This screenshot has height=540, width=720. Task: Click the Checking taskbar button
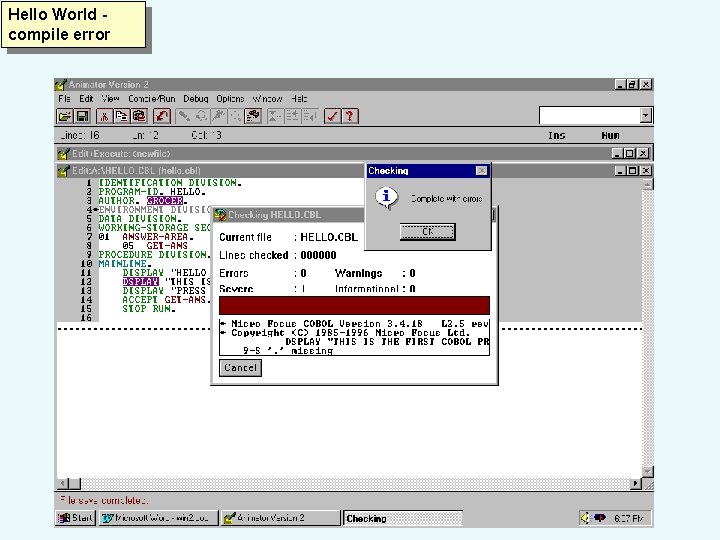coord(403,518)
